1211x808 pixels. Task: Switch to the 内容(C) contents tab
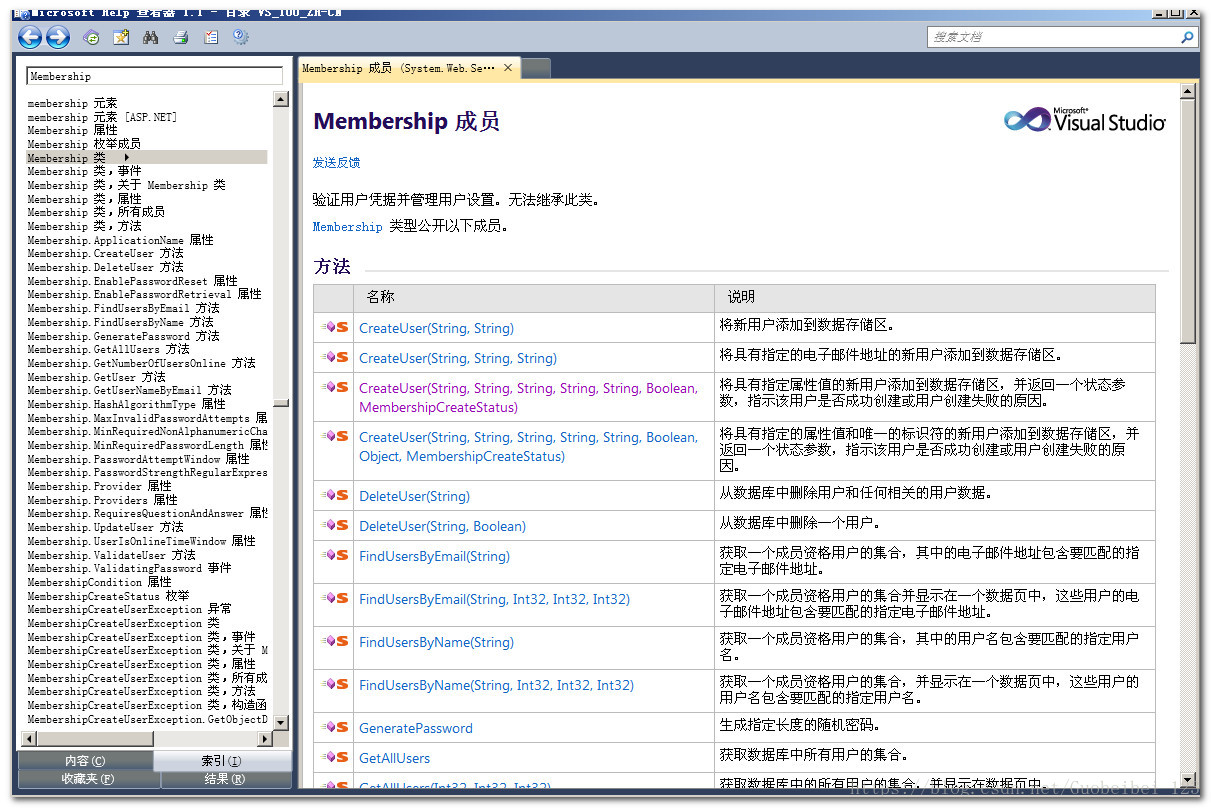[x=85, y=761]
